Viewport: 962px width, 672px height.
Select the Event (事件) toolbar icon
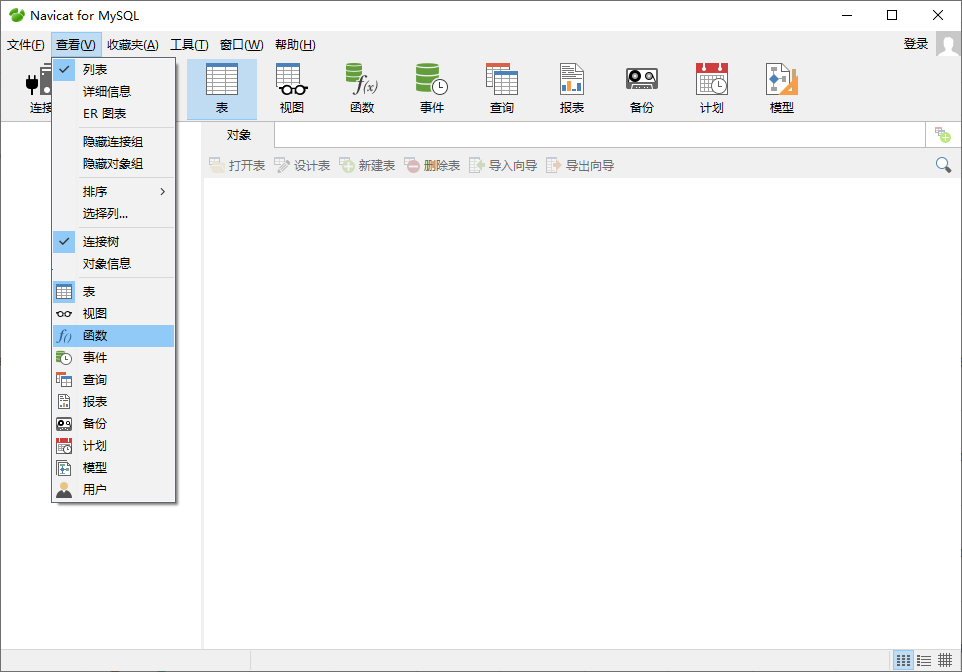[x=432, y=89]
